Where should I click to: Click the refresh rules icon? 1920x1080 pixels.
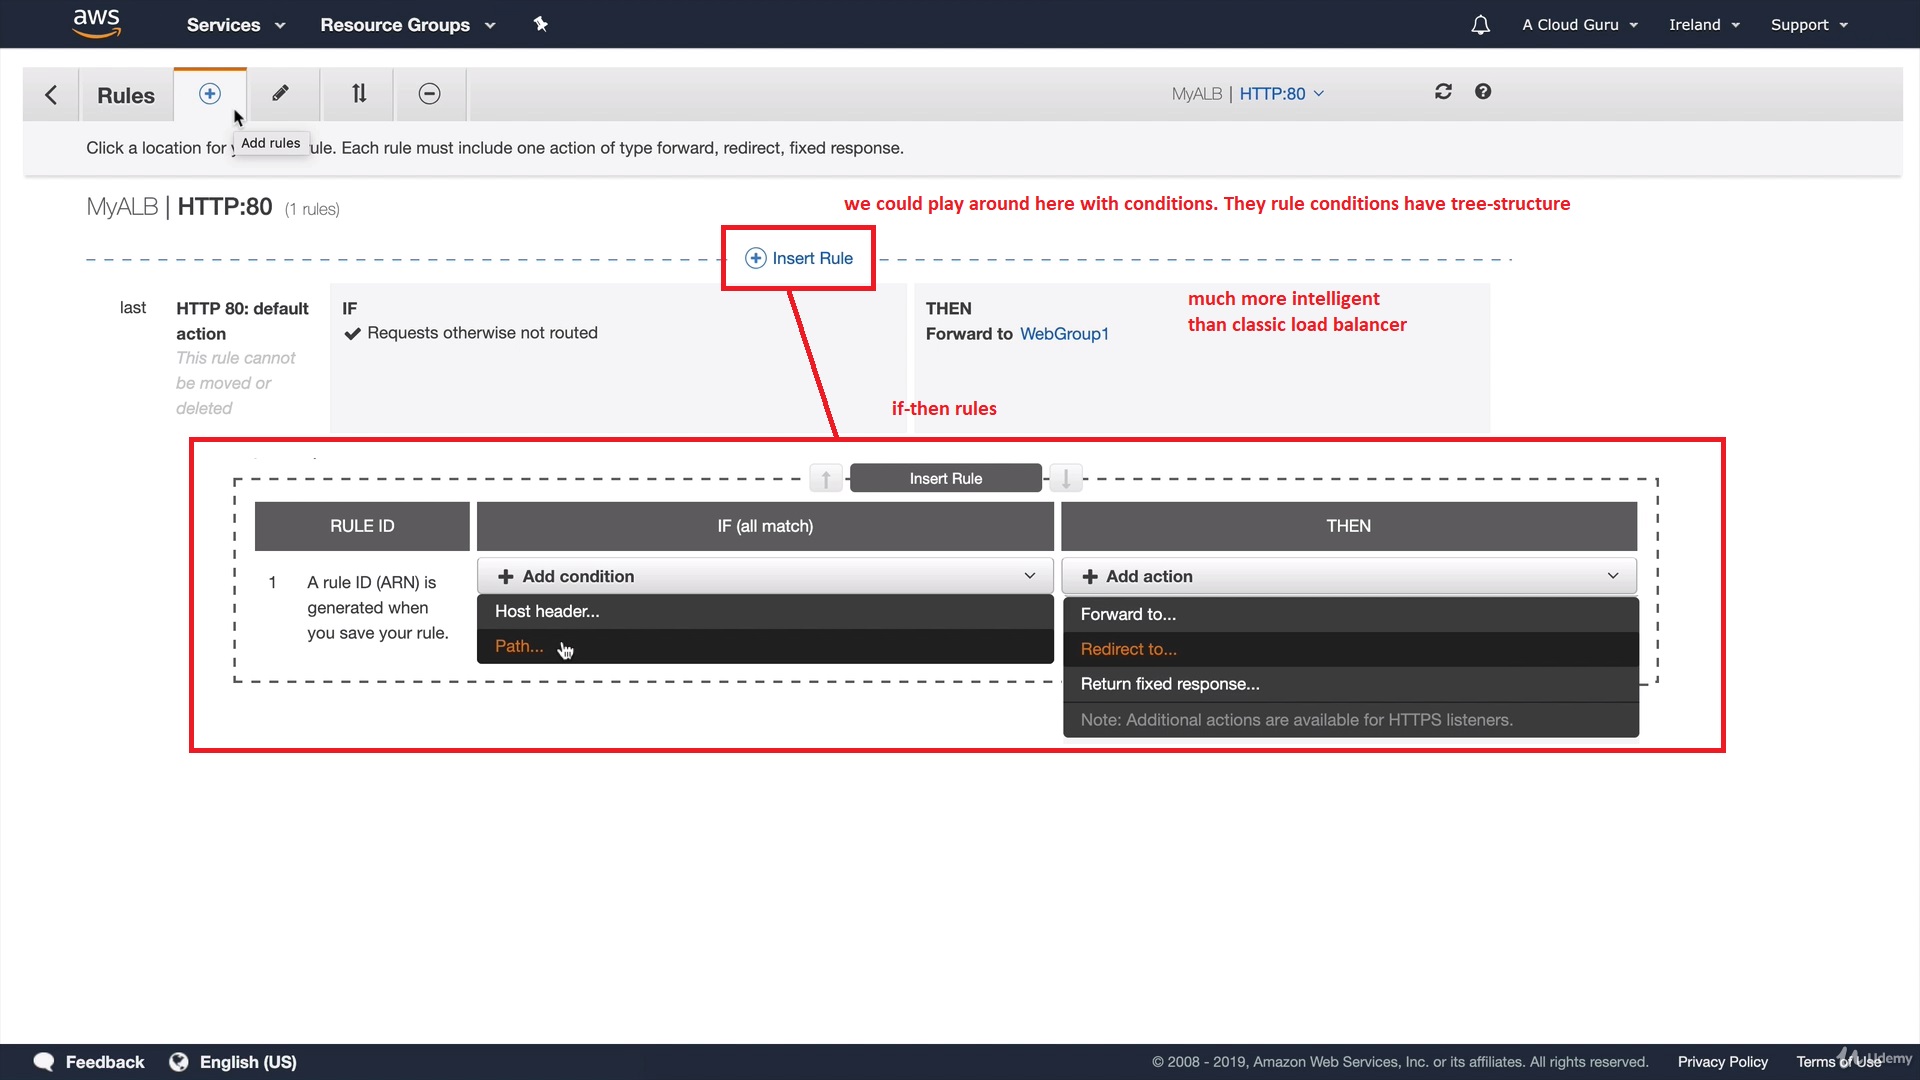(1443, 92)
